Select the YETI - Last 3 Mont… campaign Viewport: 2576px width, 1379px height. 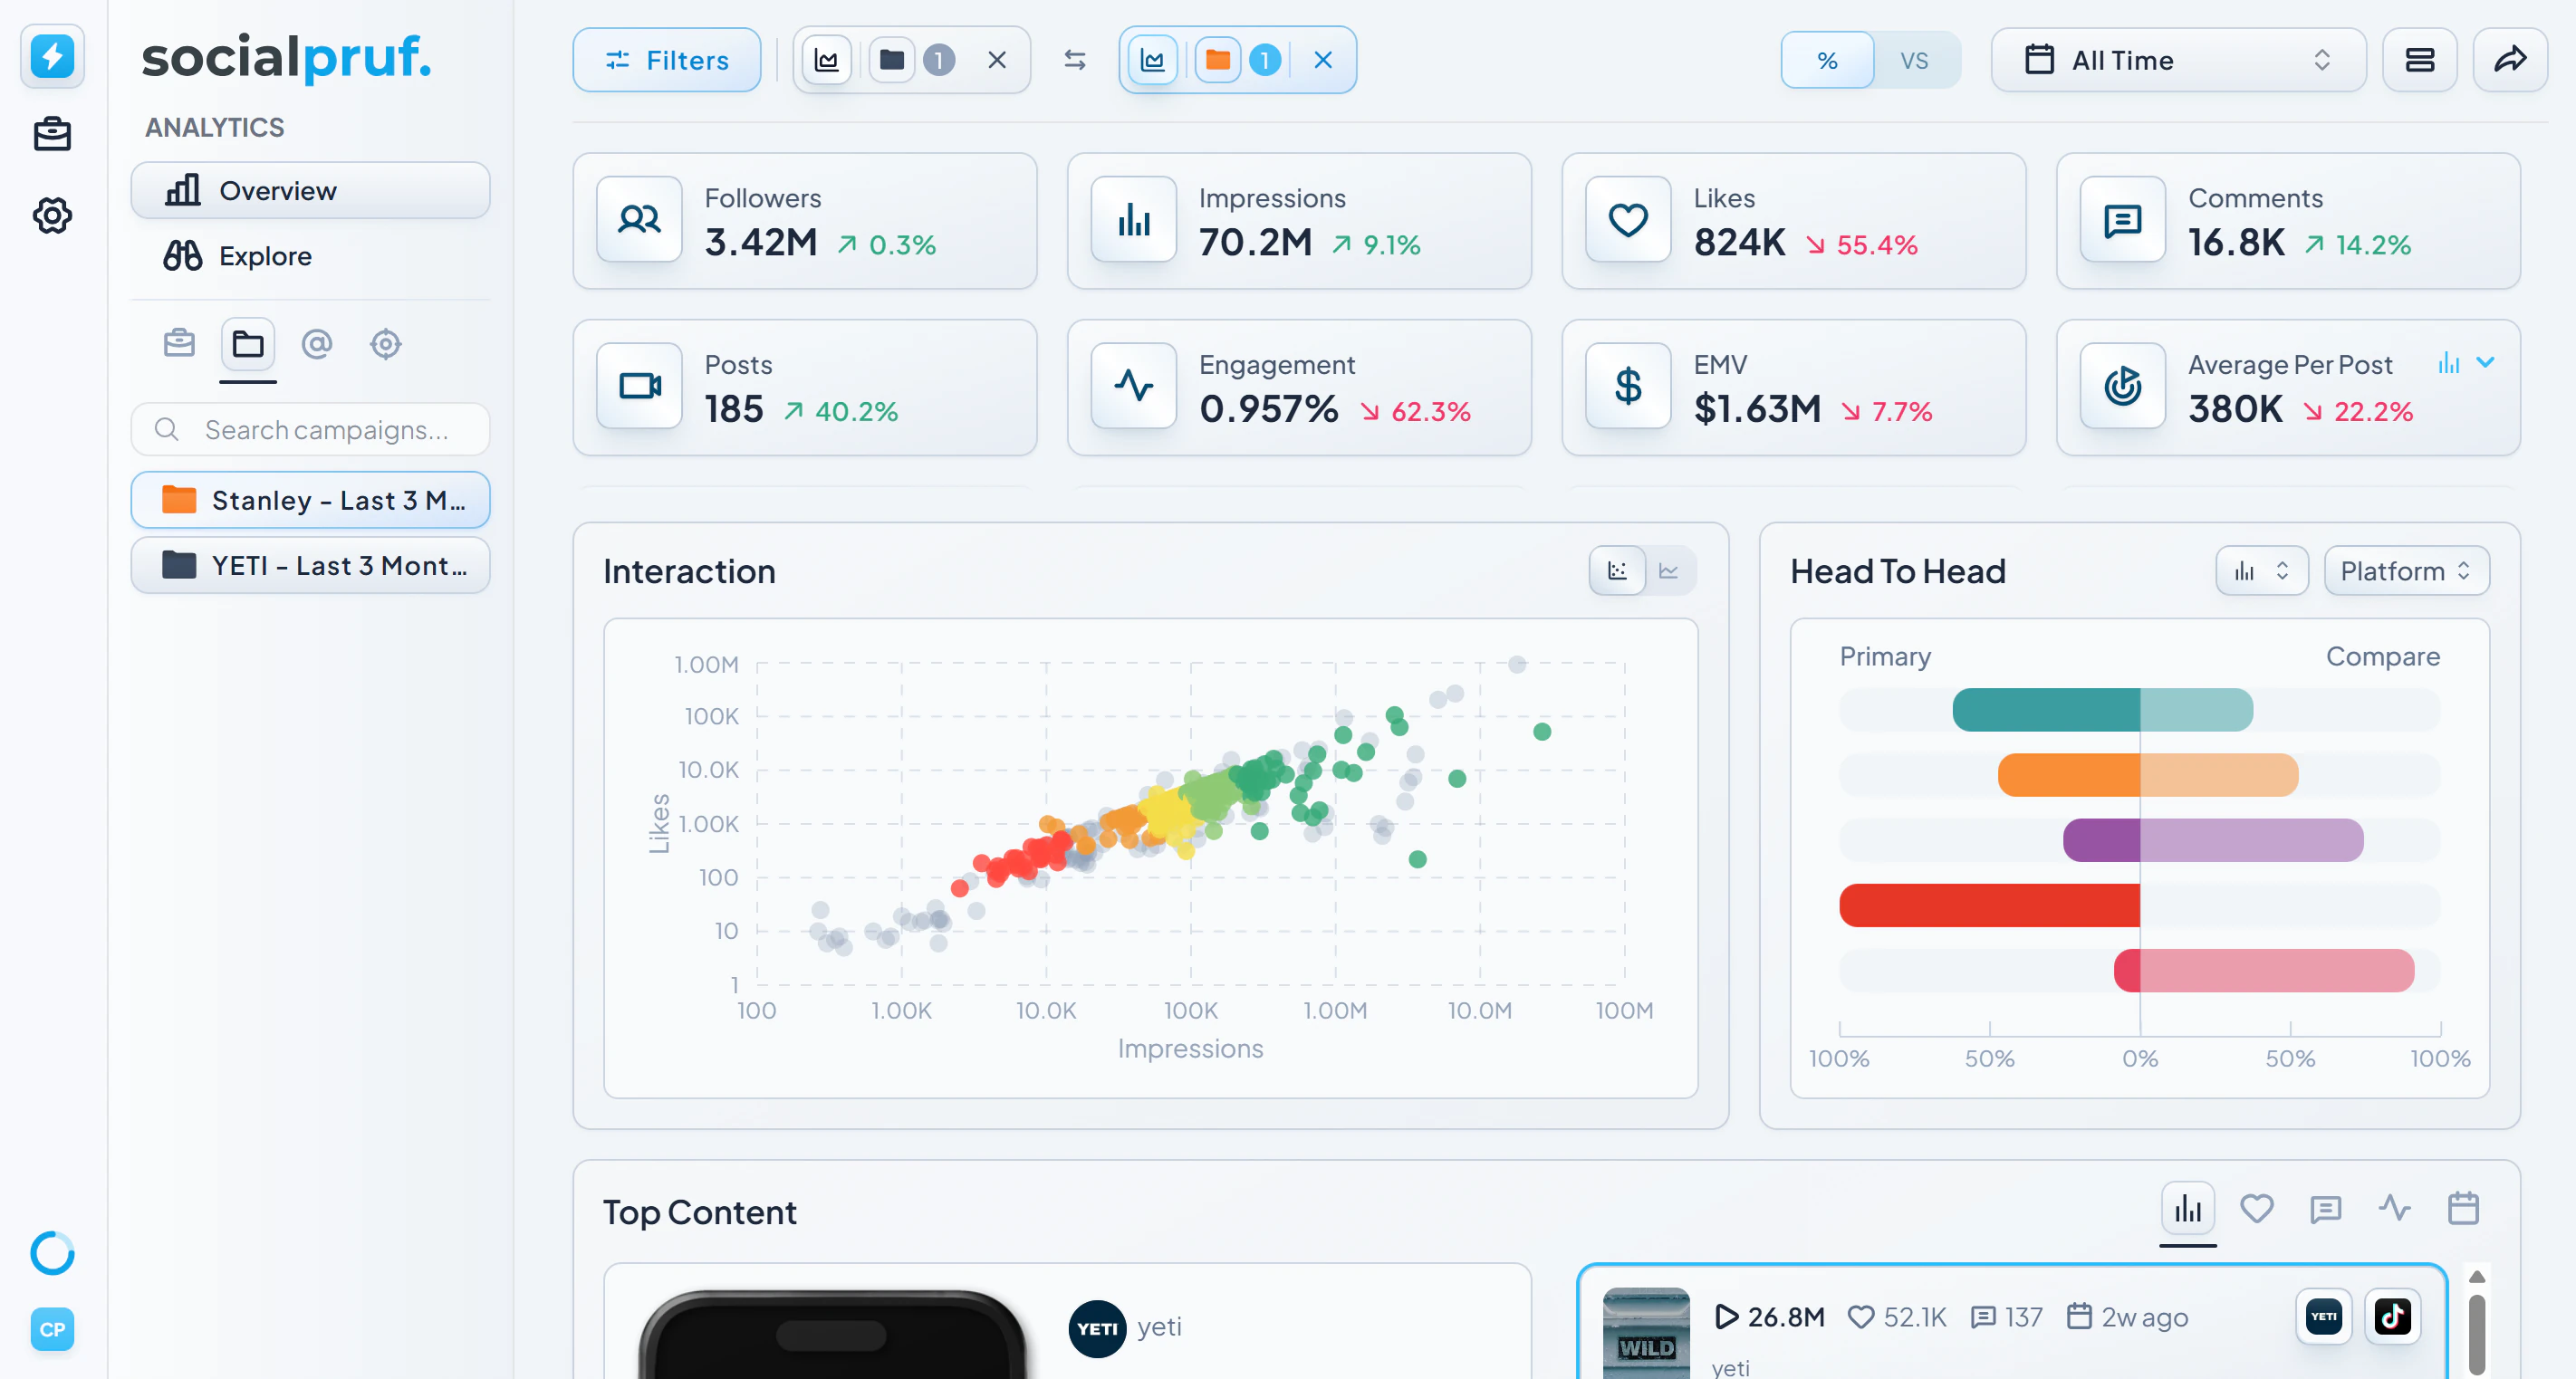tap(310, 566)
